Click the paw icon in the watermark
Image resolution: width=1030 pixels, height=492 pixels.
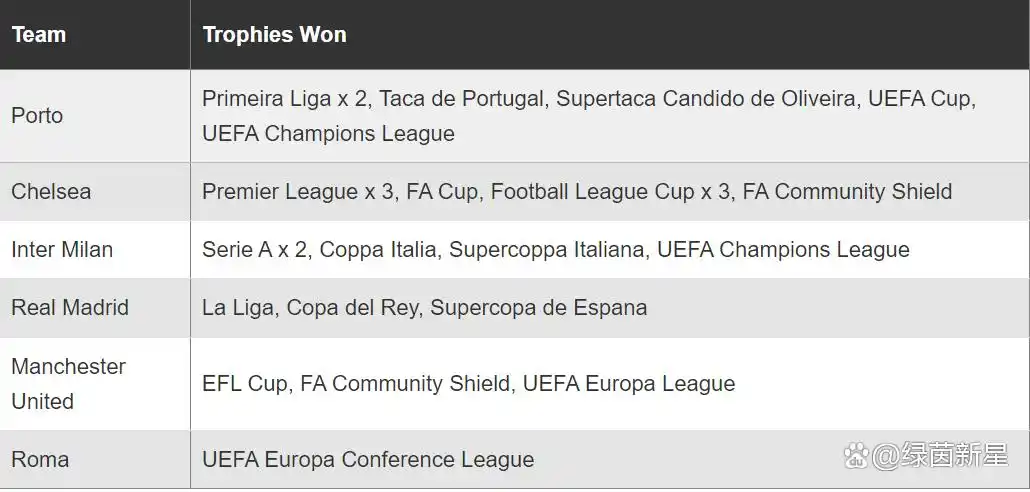click(856, 455)
